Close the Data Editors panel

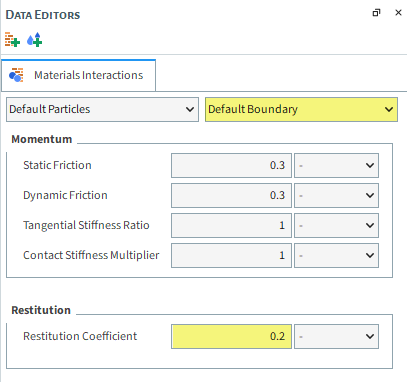[x=398, y=13]
